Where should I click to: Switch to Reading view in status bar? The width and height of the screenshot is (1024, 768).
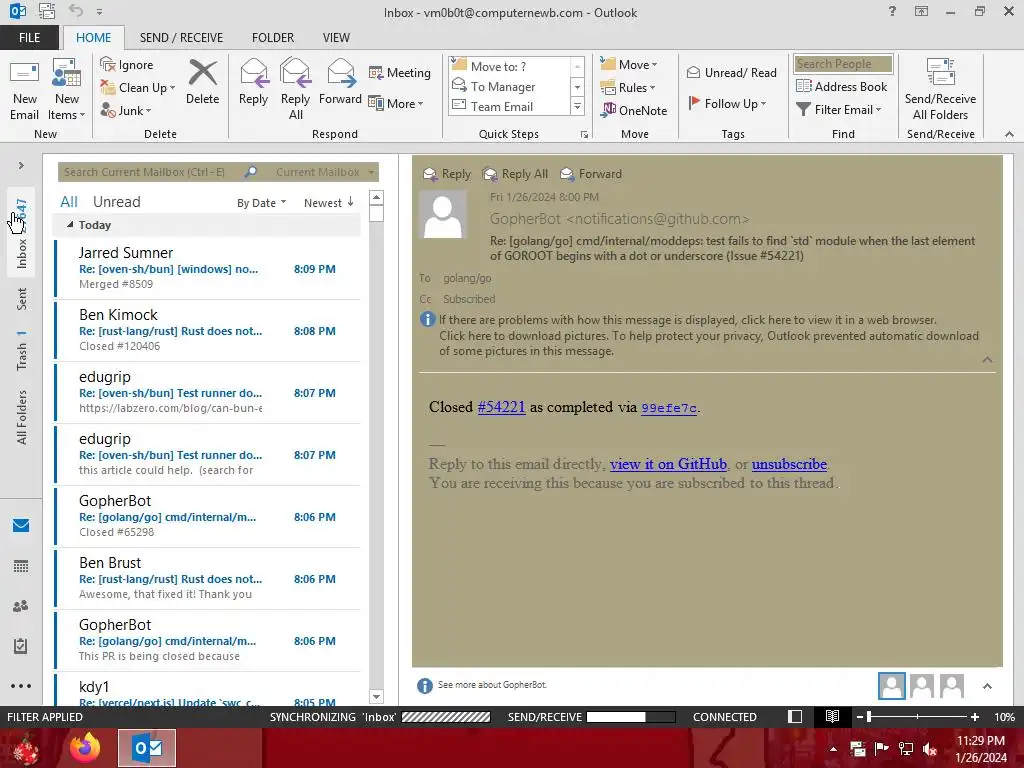832,716
